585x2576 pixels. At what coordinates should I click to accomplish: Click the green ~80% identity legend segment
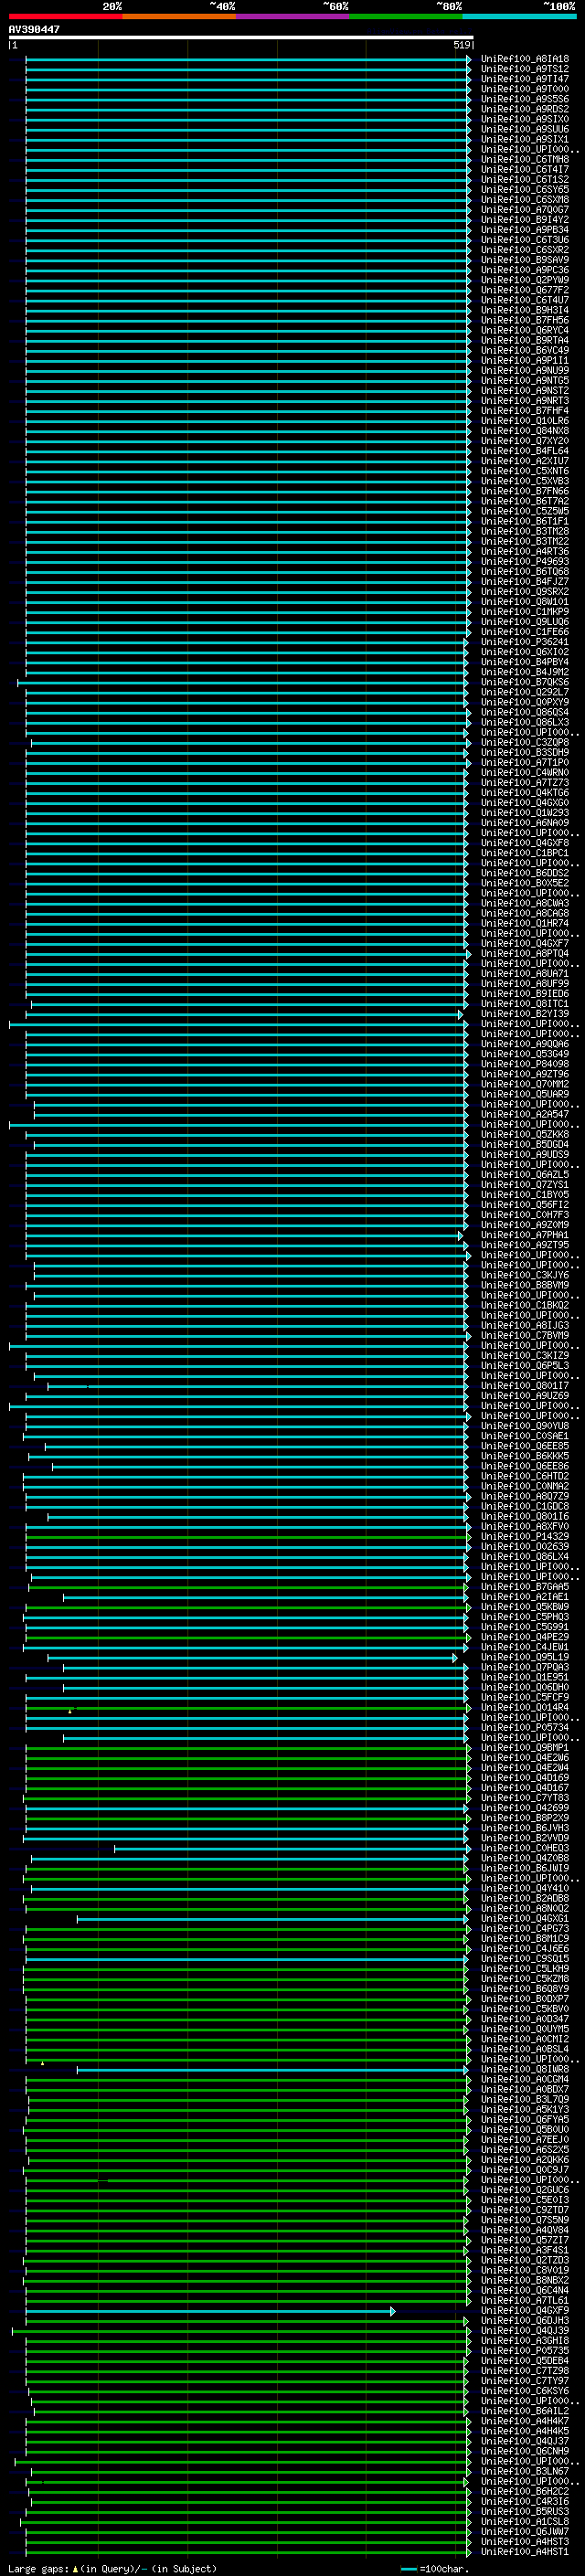pyautogui.click(x=406, y=17)
